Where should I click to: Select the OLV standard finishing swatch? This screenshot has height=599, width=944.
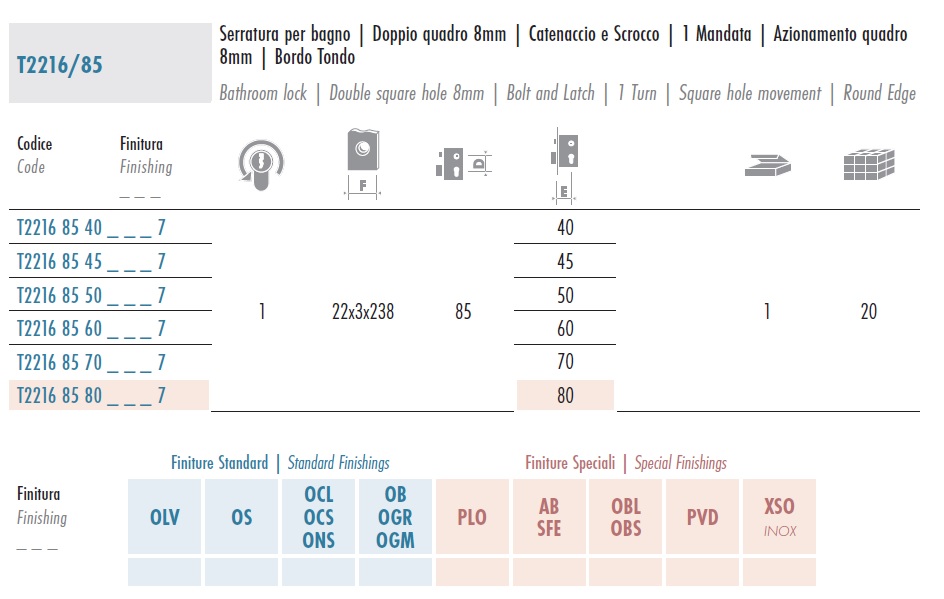[164, 517]
